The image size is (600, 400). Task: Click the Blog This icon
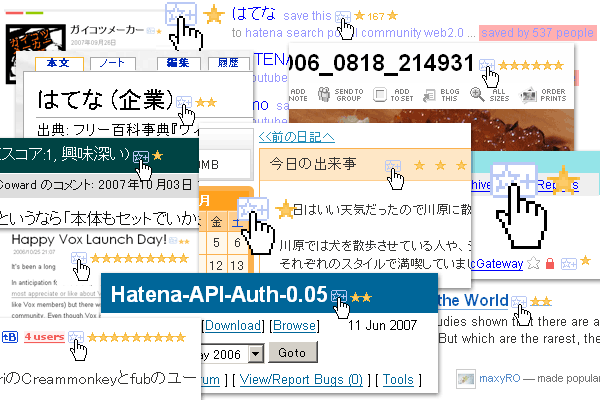click(x=429, y=95)
